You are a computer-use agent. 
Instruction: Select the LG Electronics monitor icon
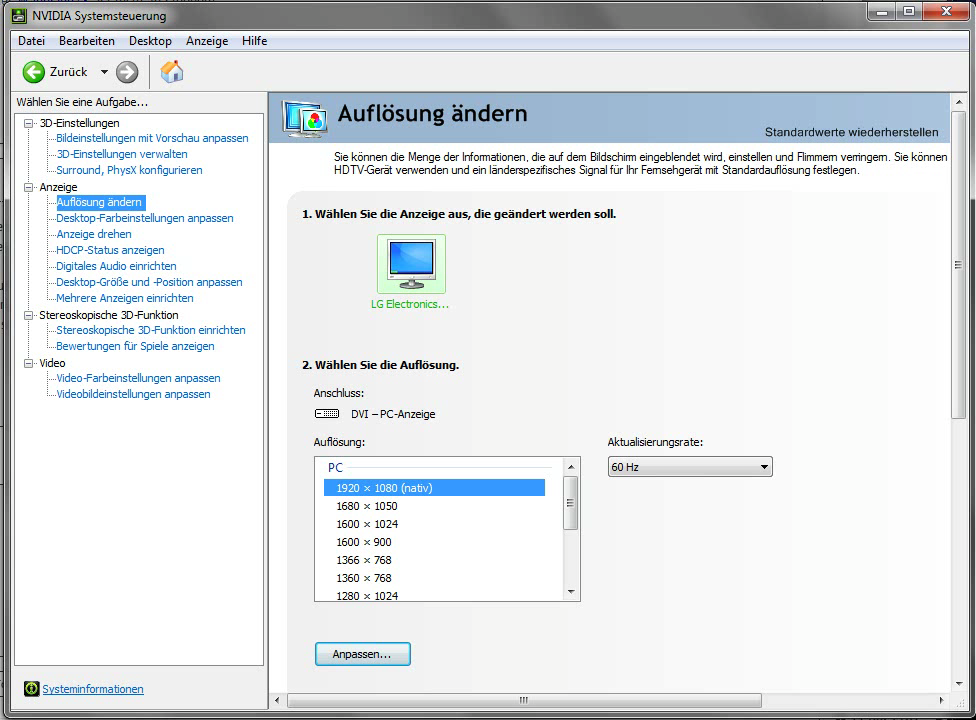coord(411,264)
